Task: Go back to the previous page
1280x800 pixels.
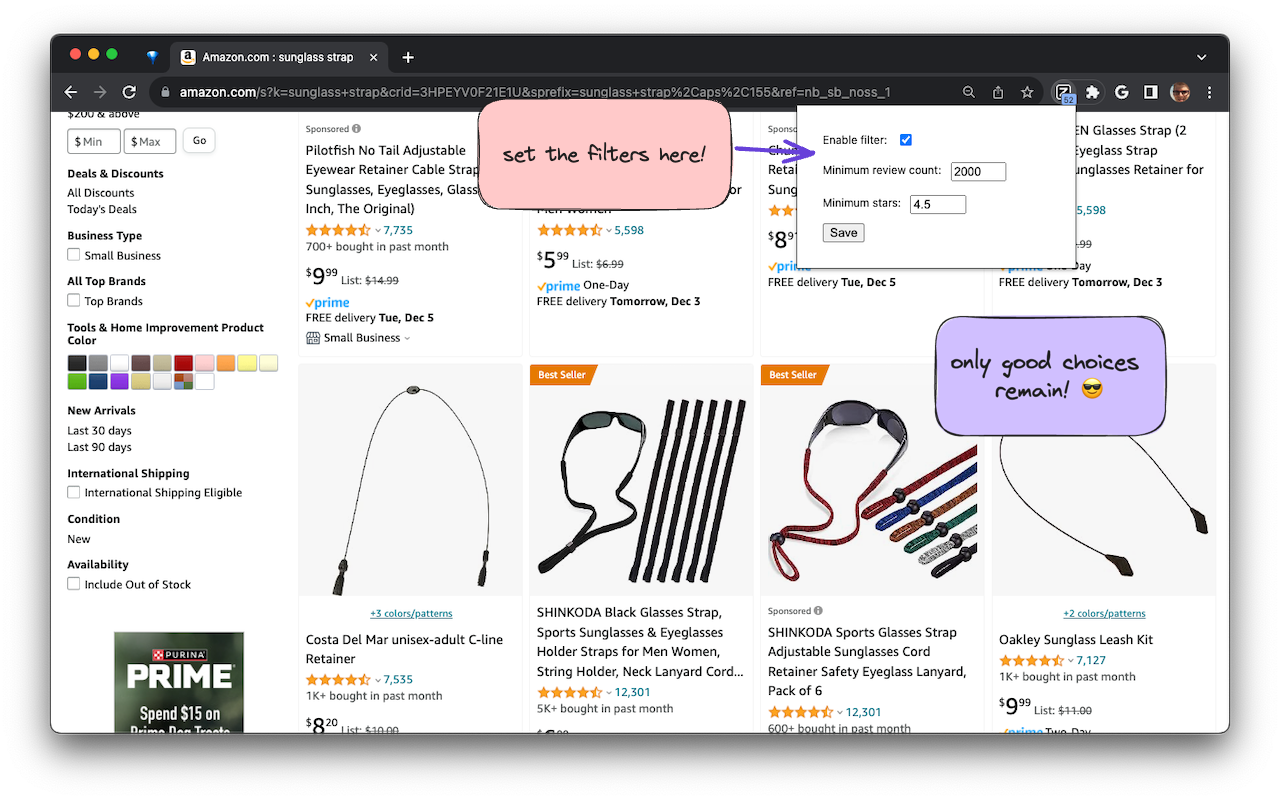Action: [71, 92]
